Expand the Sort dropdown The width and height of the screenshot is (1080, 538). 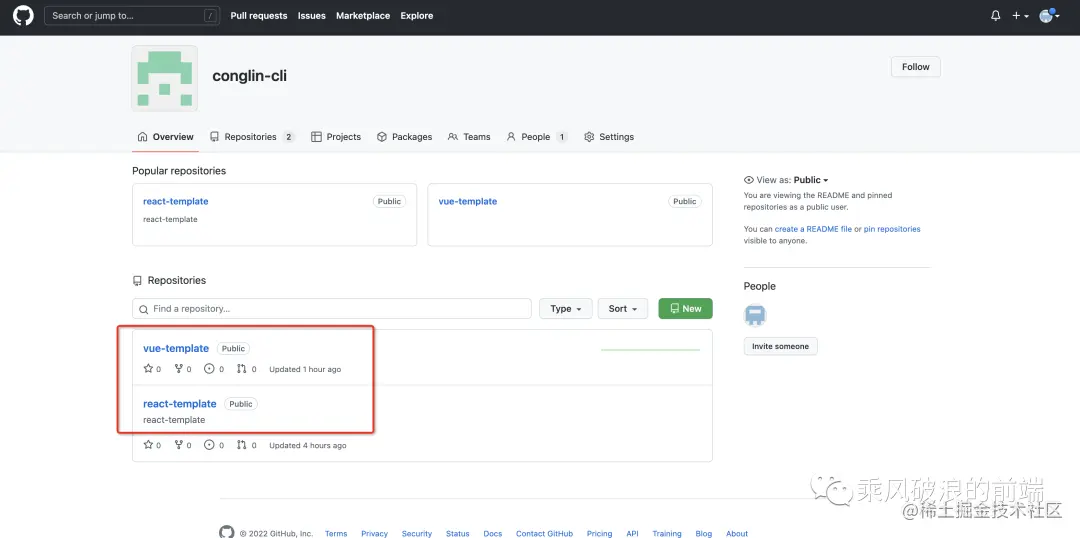pyautogui.click(x=623, y=309)
